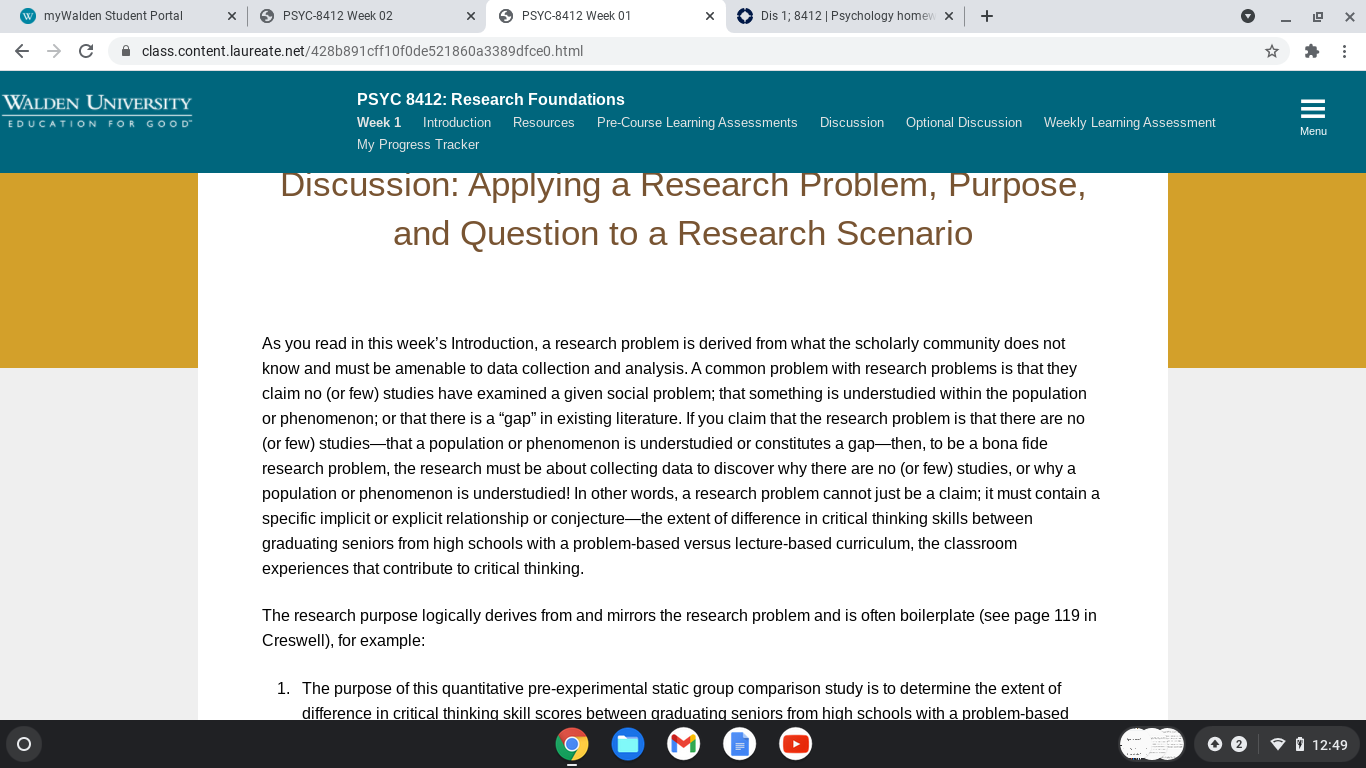
Task: Open the Optional Discussion link
Action: [x=964, y=123]
